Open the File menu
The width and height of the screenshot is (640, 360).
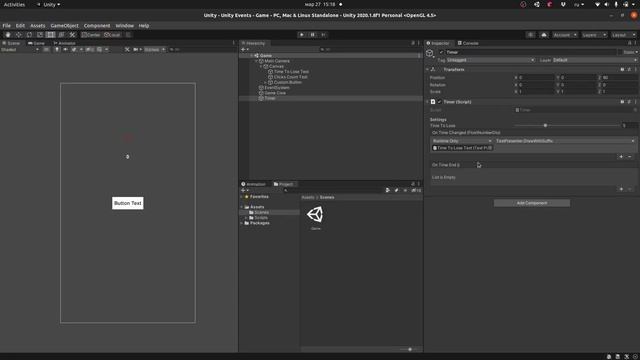(x=7, y=25)
